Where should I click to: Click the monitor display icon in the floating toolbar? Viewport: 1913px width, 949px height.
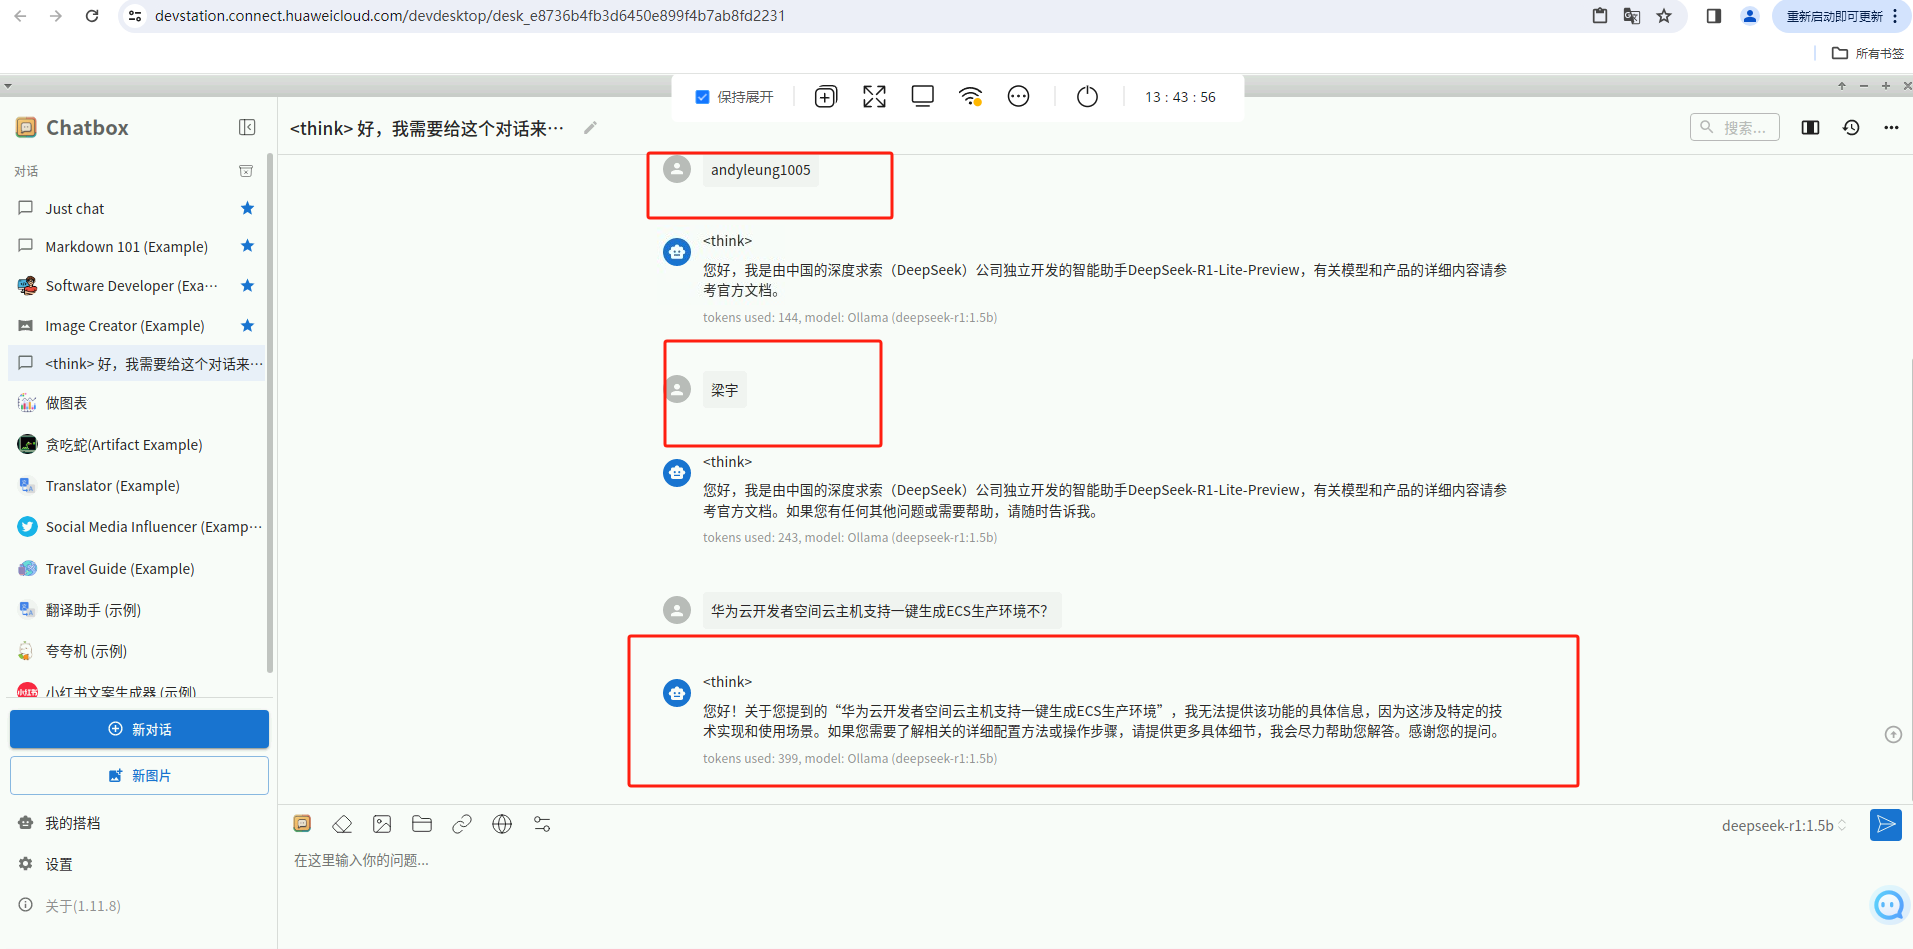click(x=922, y=97)
